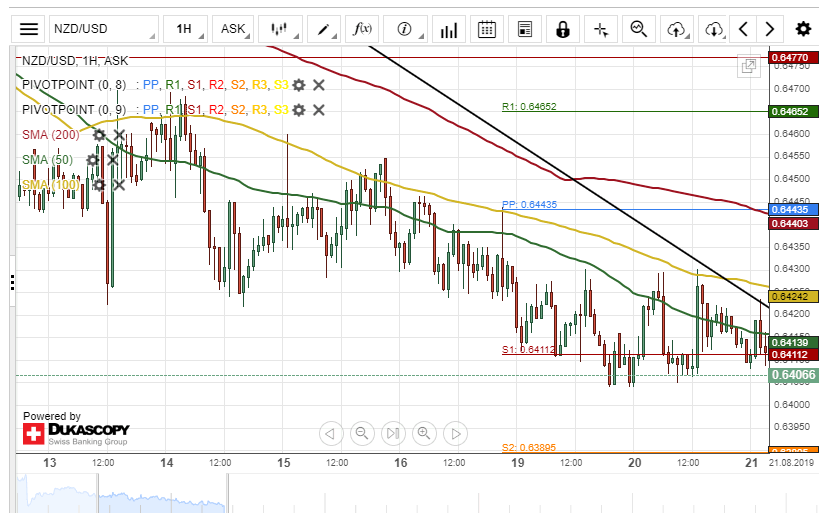Screen dimensions: 826x521
Task: Open the calendar icon in toolbar
Action: (x=487, y=29)
